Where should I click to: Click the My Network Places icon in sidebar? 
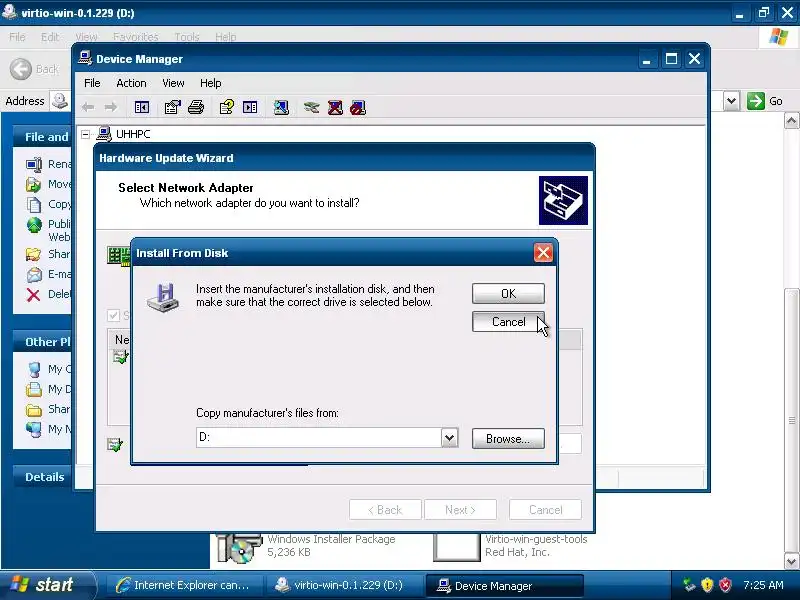(x=34, y=430)
